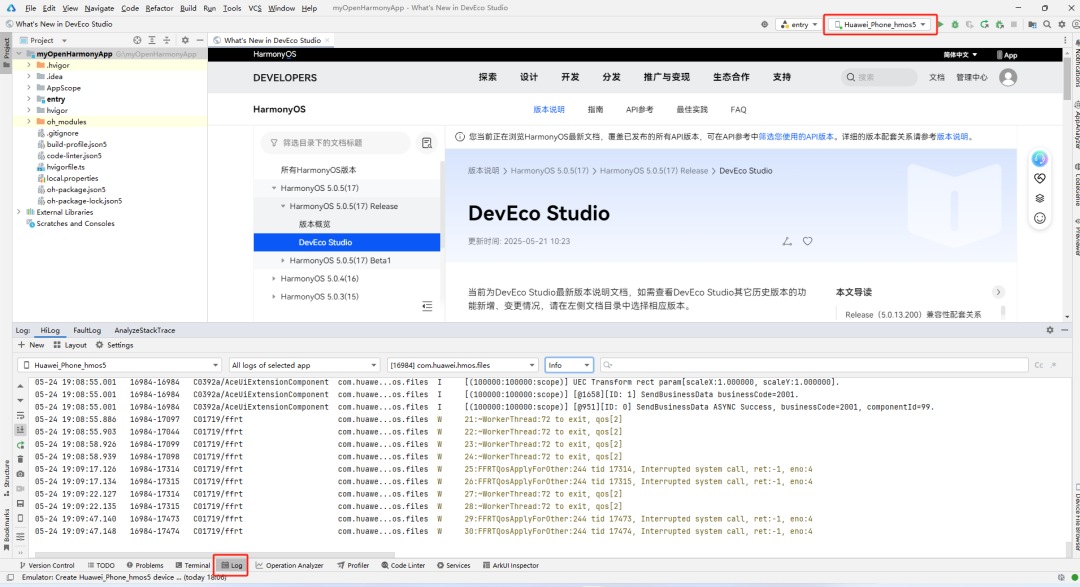Viewport: 1080px width, 587px height.
Task: Click the Stop button in the run toolbar
Action: click(1014, 25)
